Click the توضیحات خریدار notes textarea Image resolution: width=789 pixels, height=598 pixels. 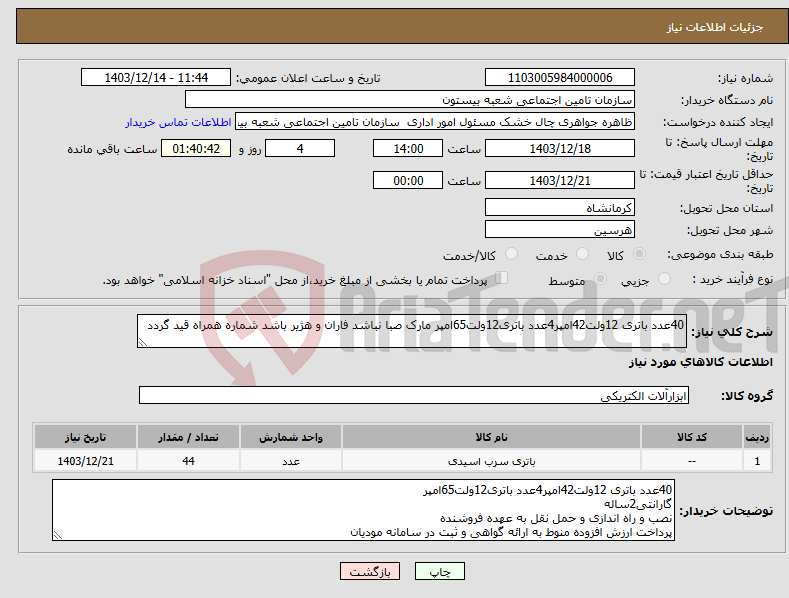tap(363, 510)
